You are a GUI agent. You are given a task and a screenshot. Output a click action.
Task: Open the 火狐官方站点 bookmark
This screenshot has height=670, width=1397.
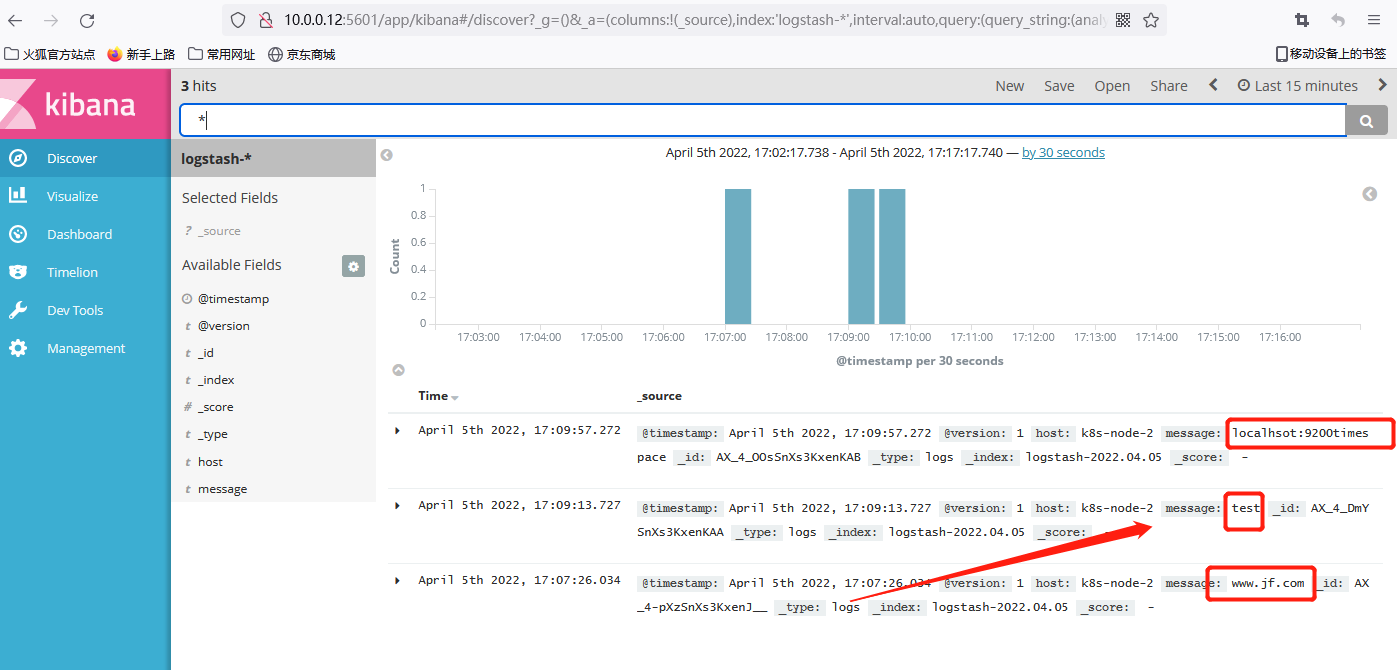tap(50, 54)
